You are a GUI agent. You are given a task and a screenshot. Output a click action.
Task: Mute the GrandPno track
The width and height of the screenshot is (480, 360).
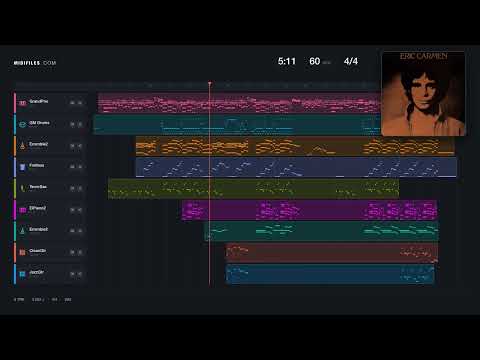[x=72, y=103]
